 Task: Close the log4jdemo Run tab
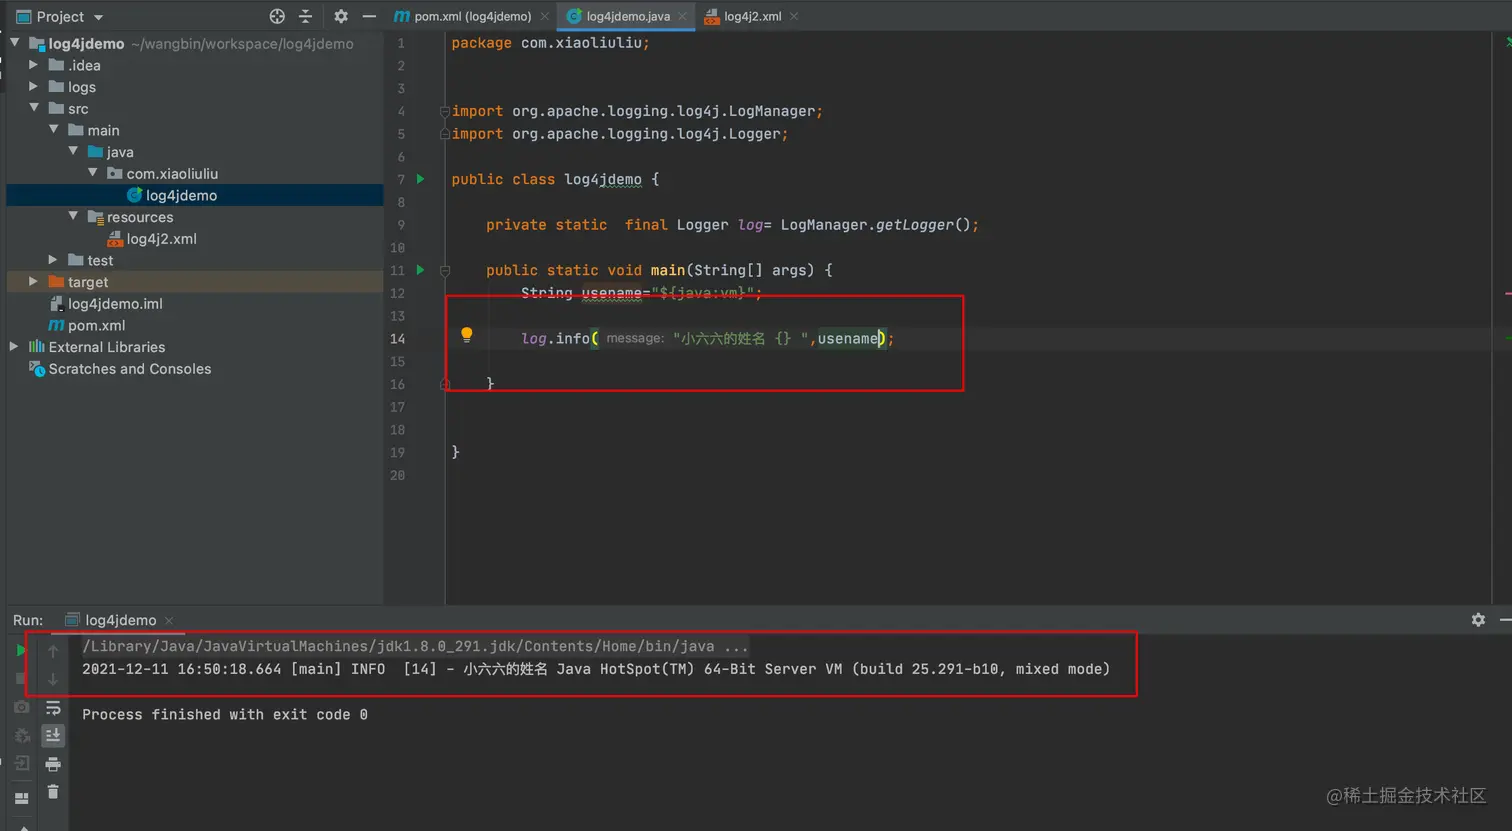point(169,620)
